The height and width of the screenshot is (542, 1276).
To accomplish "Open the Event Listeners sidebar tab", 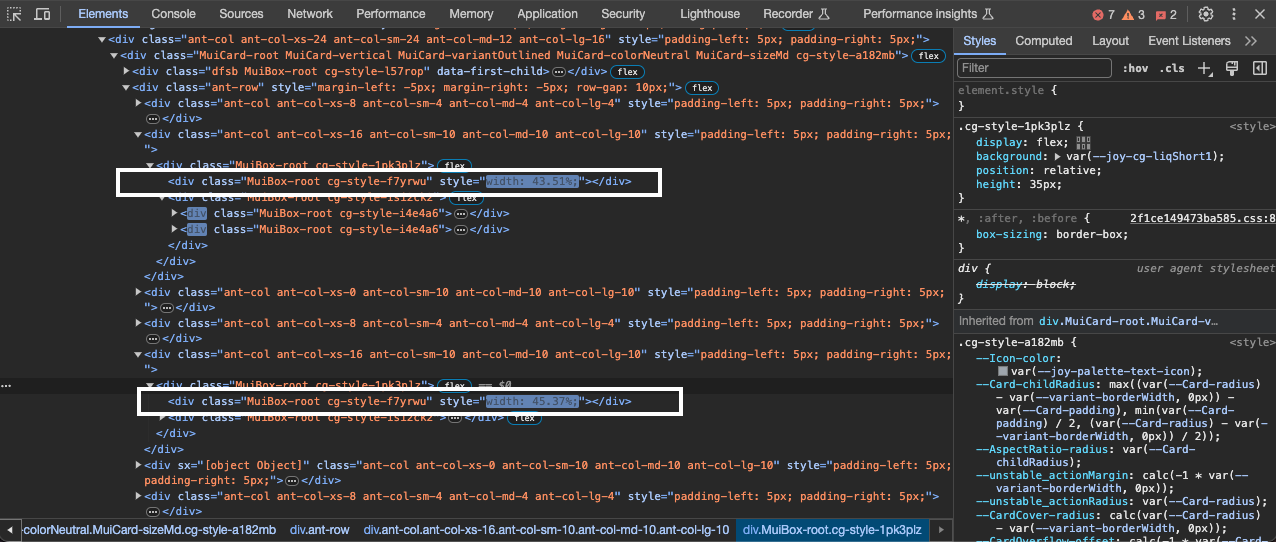I will coord(1189,41).
